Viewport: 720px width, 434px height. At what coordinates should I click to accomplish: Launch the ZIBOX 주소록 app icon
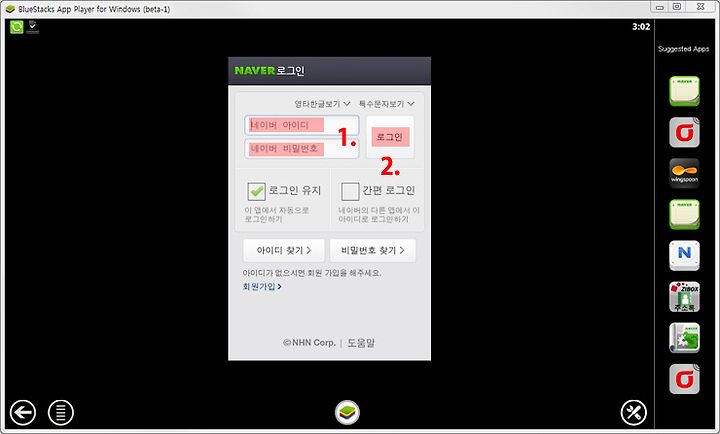tap(684, 297)
